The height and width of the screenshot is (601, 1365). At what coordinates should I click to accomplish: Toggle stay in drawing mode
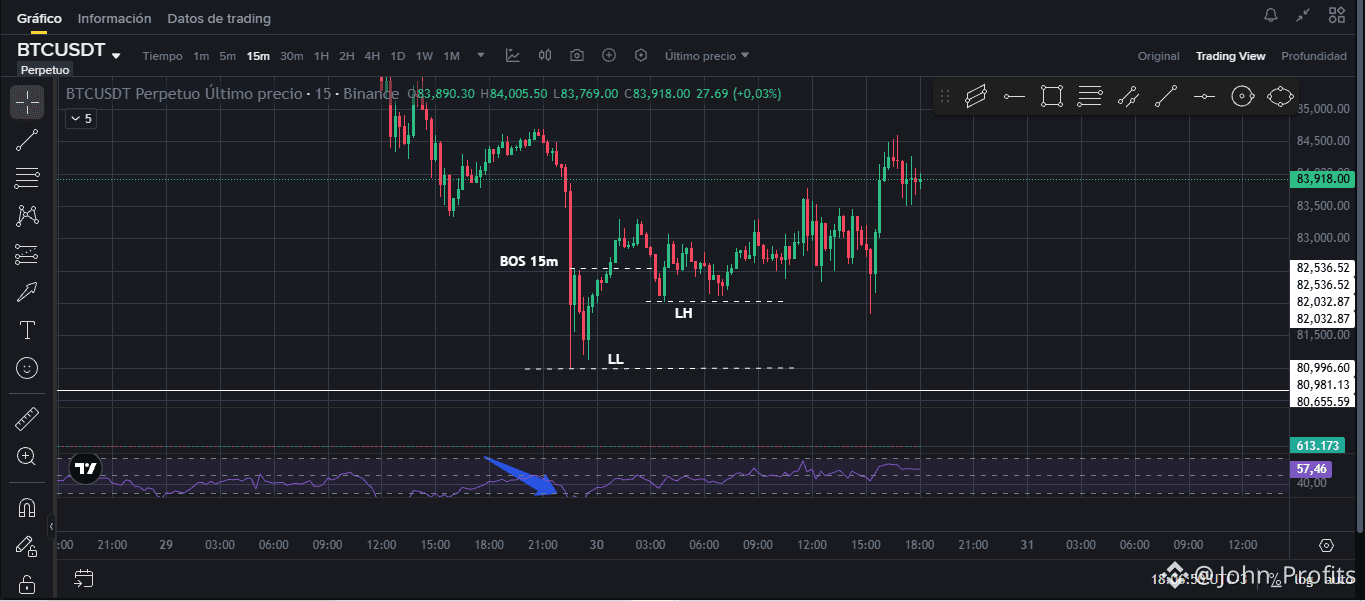pos(27,545)
